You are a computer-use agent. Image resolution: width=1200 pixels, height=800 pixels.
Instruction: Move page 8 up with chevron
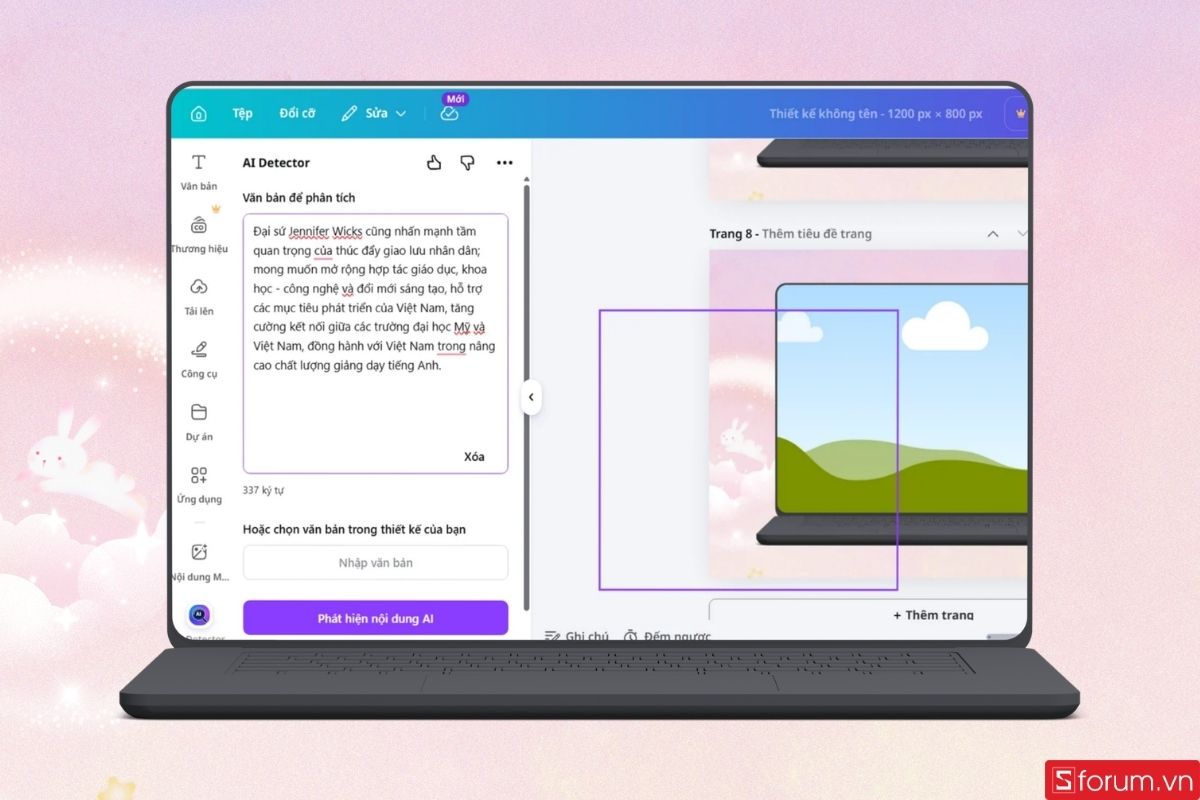coord(993,234)
